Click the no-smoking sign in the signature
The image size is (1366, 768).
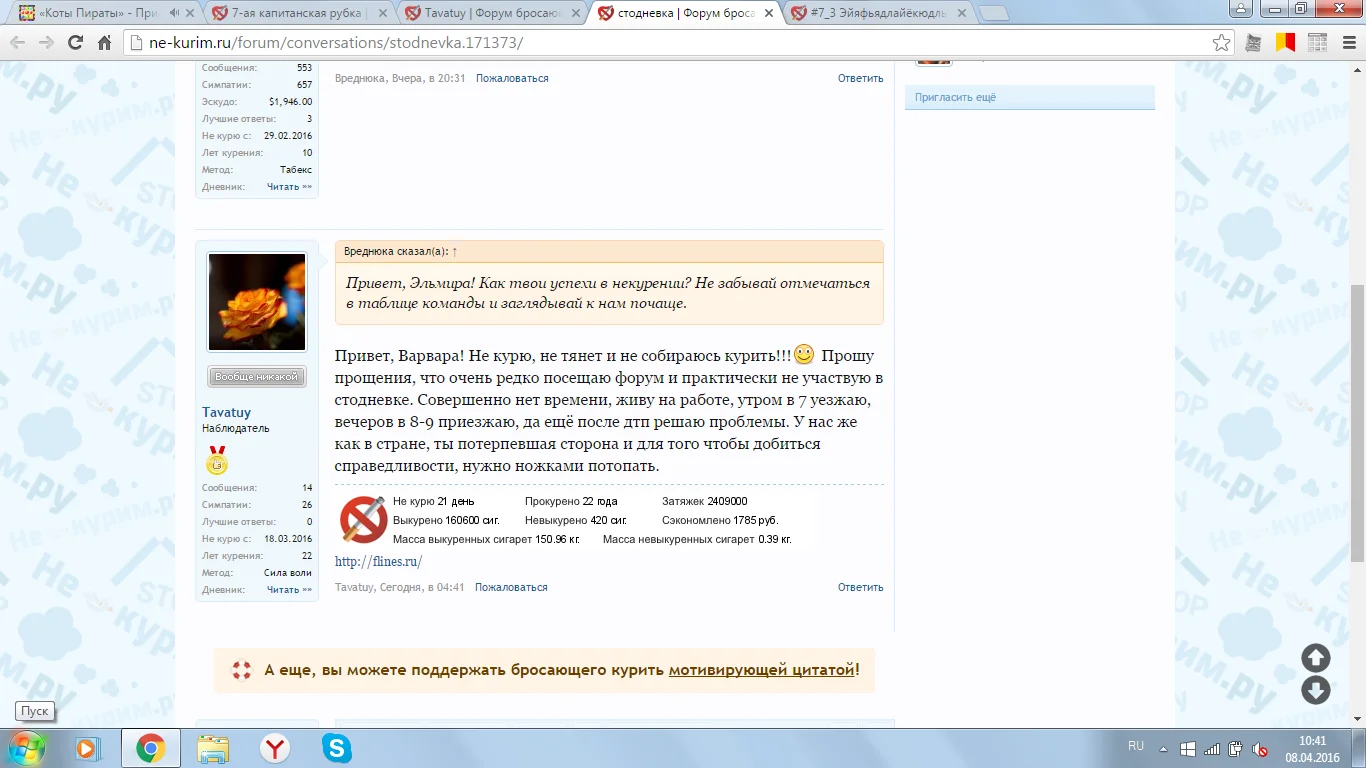[x=364, y=519]
